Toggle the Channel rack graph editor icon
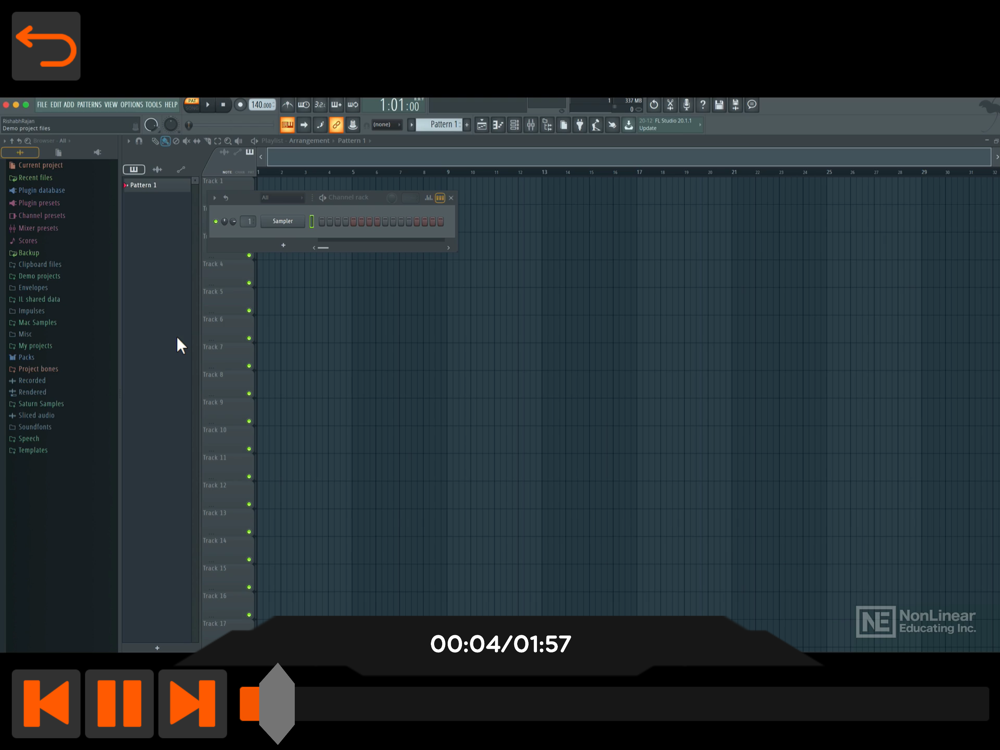Image resolution: width=1000 pixels, height=750 pixels. click(429, 198)
